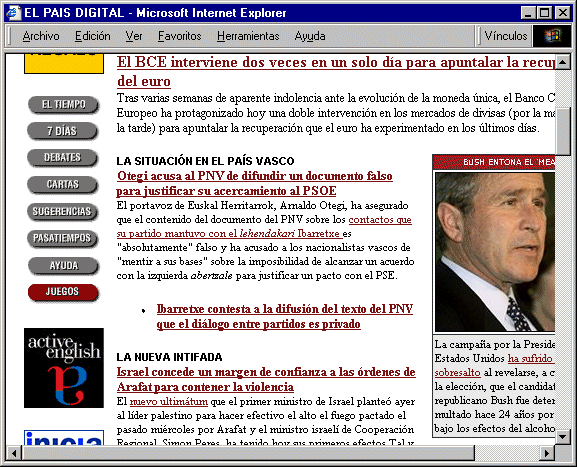Open the BCE interviene dos veces headline
Viewport: 577px width, 467px height.
[336, 72]
